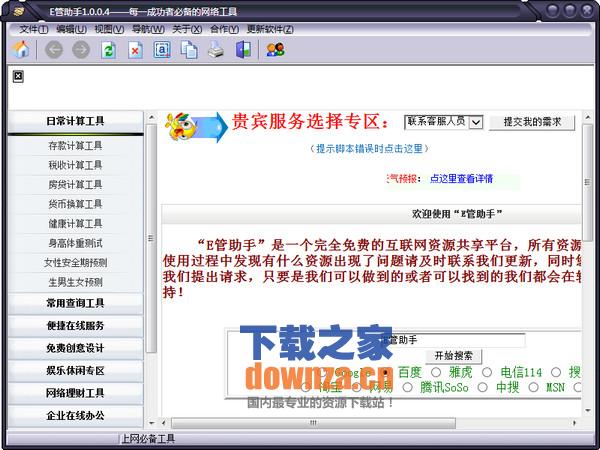Open the 视图(V) menu

[x=109, y=29]
